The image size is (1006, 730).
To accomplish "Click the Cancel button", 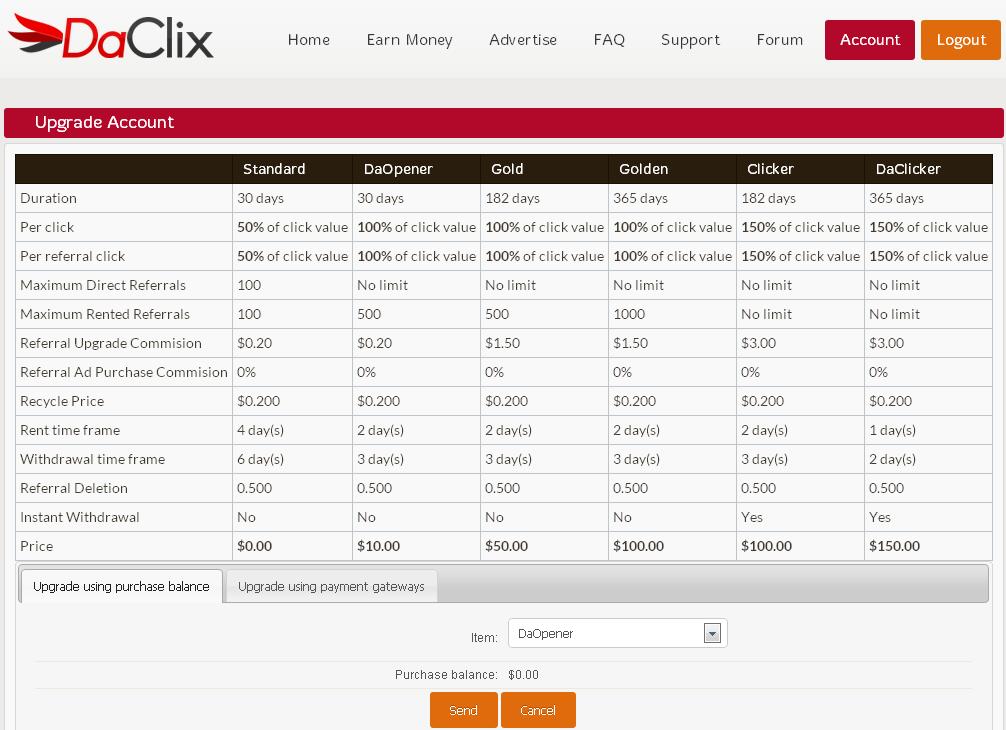I will click(x=538, y=710).
